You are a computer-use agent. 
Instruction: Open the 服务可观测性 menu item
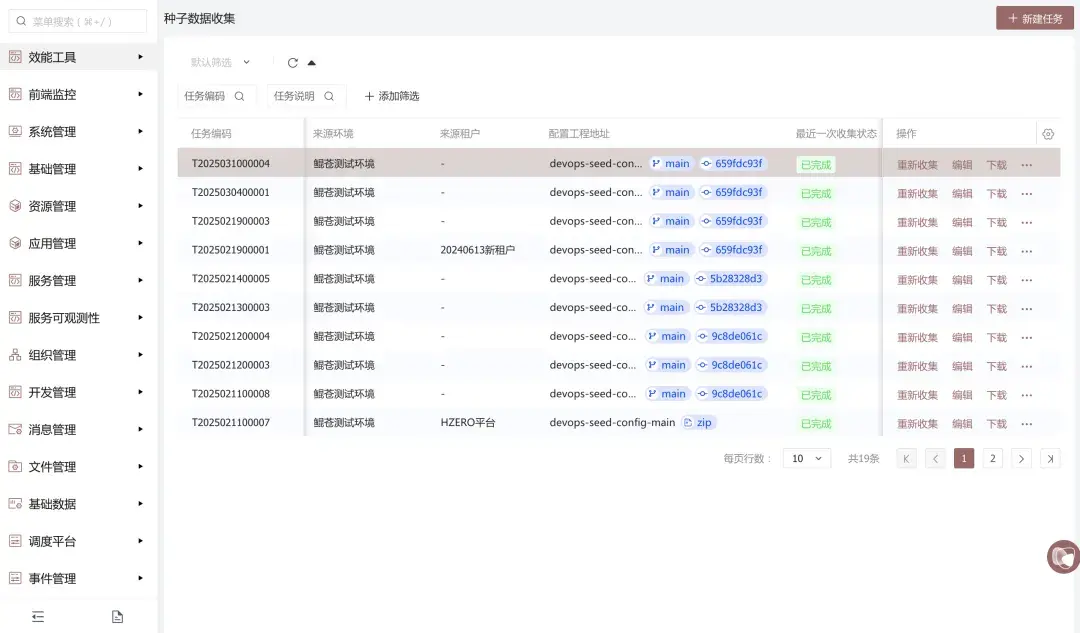pos(78,318)
